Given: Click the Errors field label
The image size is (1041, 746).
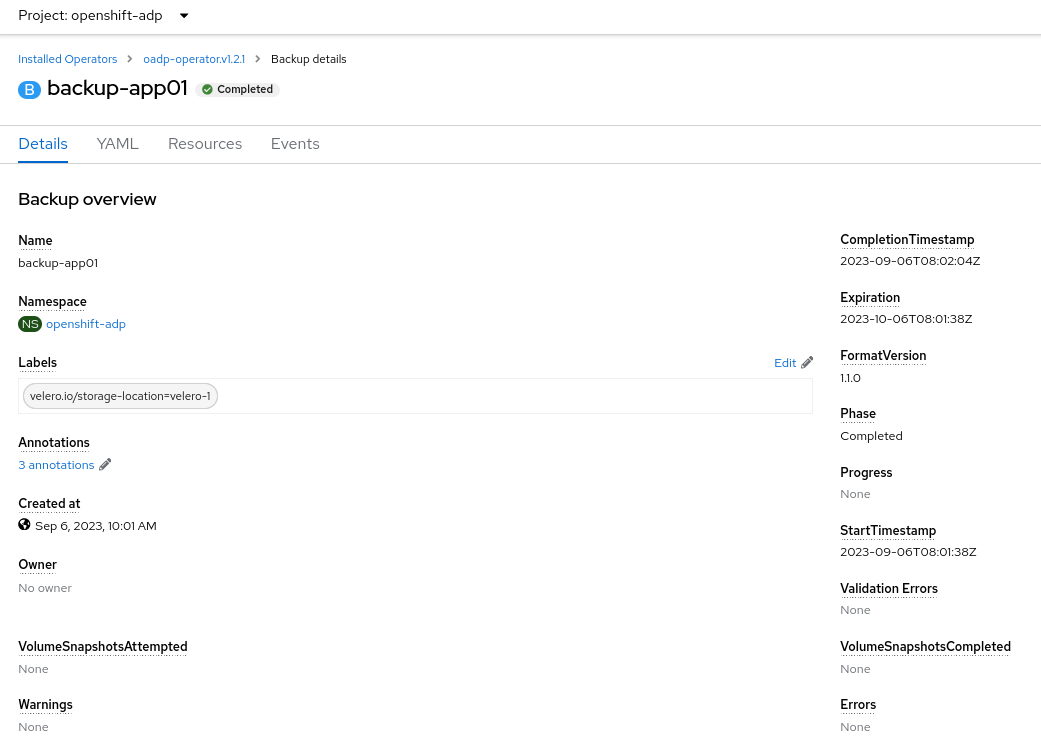Looking at the screenshot, I should coord(858,705).
